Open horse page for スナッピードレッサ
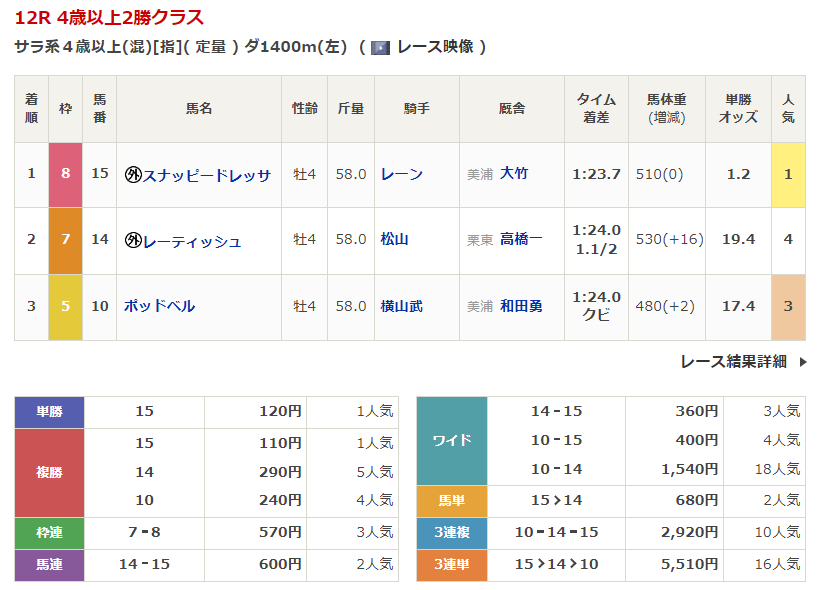Image resolution: width=819 pixels, height=590 pixels. (x=207, y=175)
